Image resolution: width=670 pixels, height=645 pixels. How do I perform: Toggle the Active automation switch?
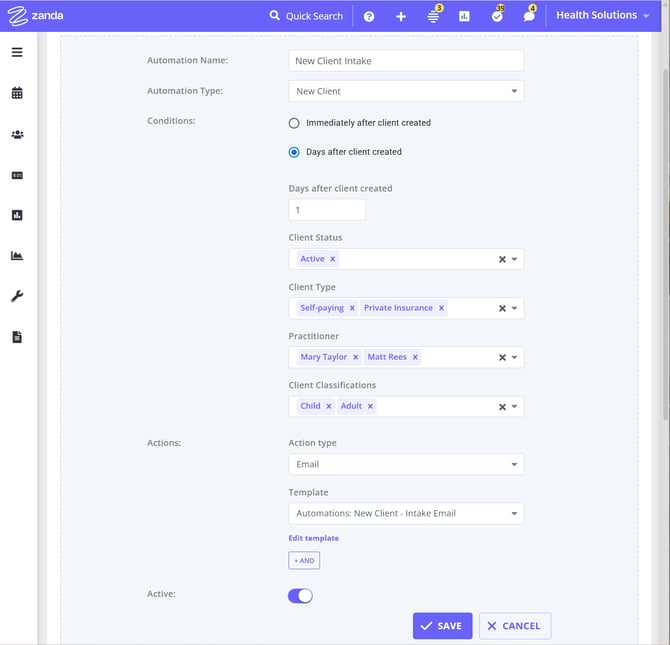300,596
